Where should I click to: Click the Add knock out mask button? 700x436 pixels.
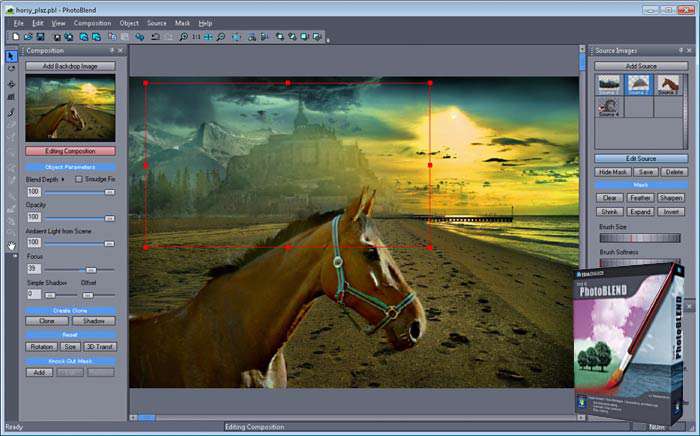39,372
